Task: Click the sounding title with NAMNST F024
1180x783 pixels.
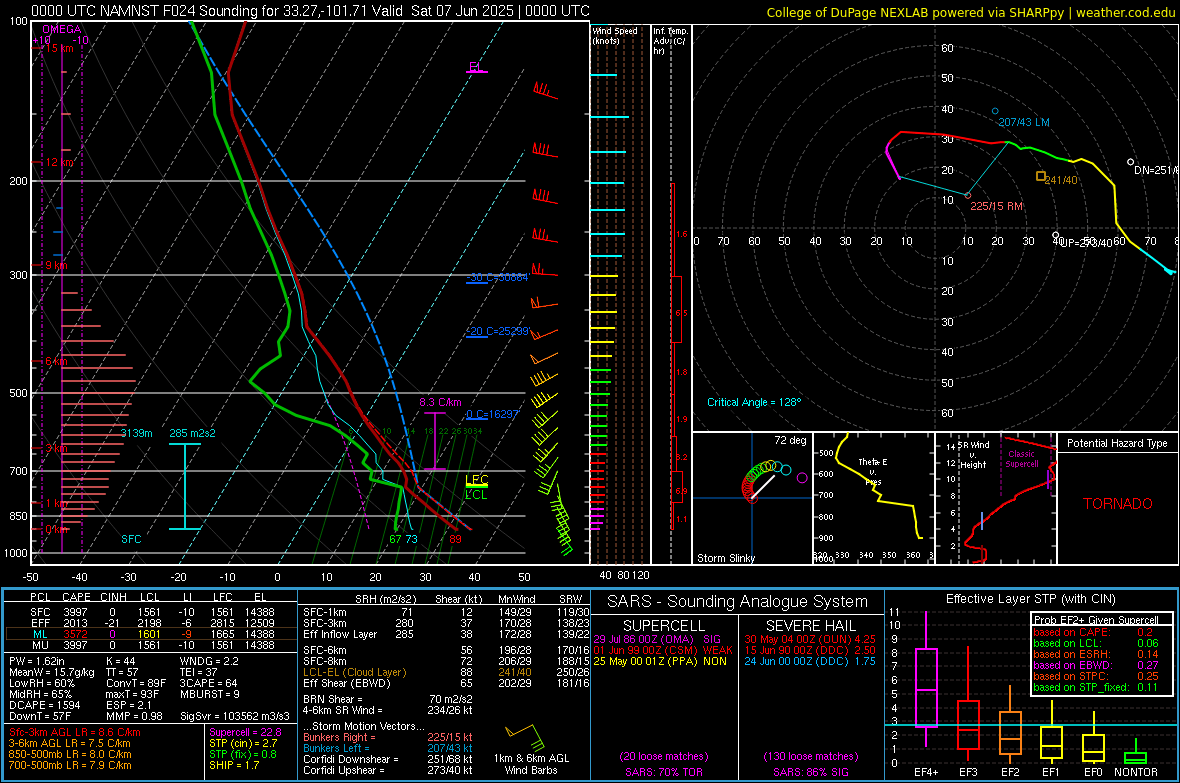Action: tap(310, 11)
